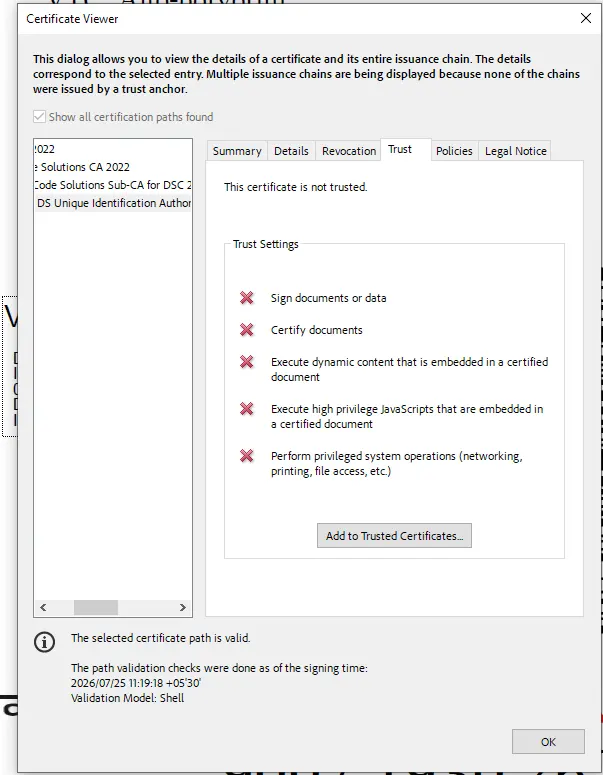The height and width of the screenshot is (775, 603).
Task: Click red X beside Perform privileged system operations
Action: [x=247, y=456]
